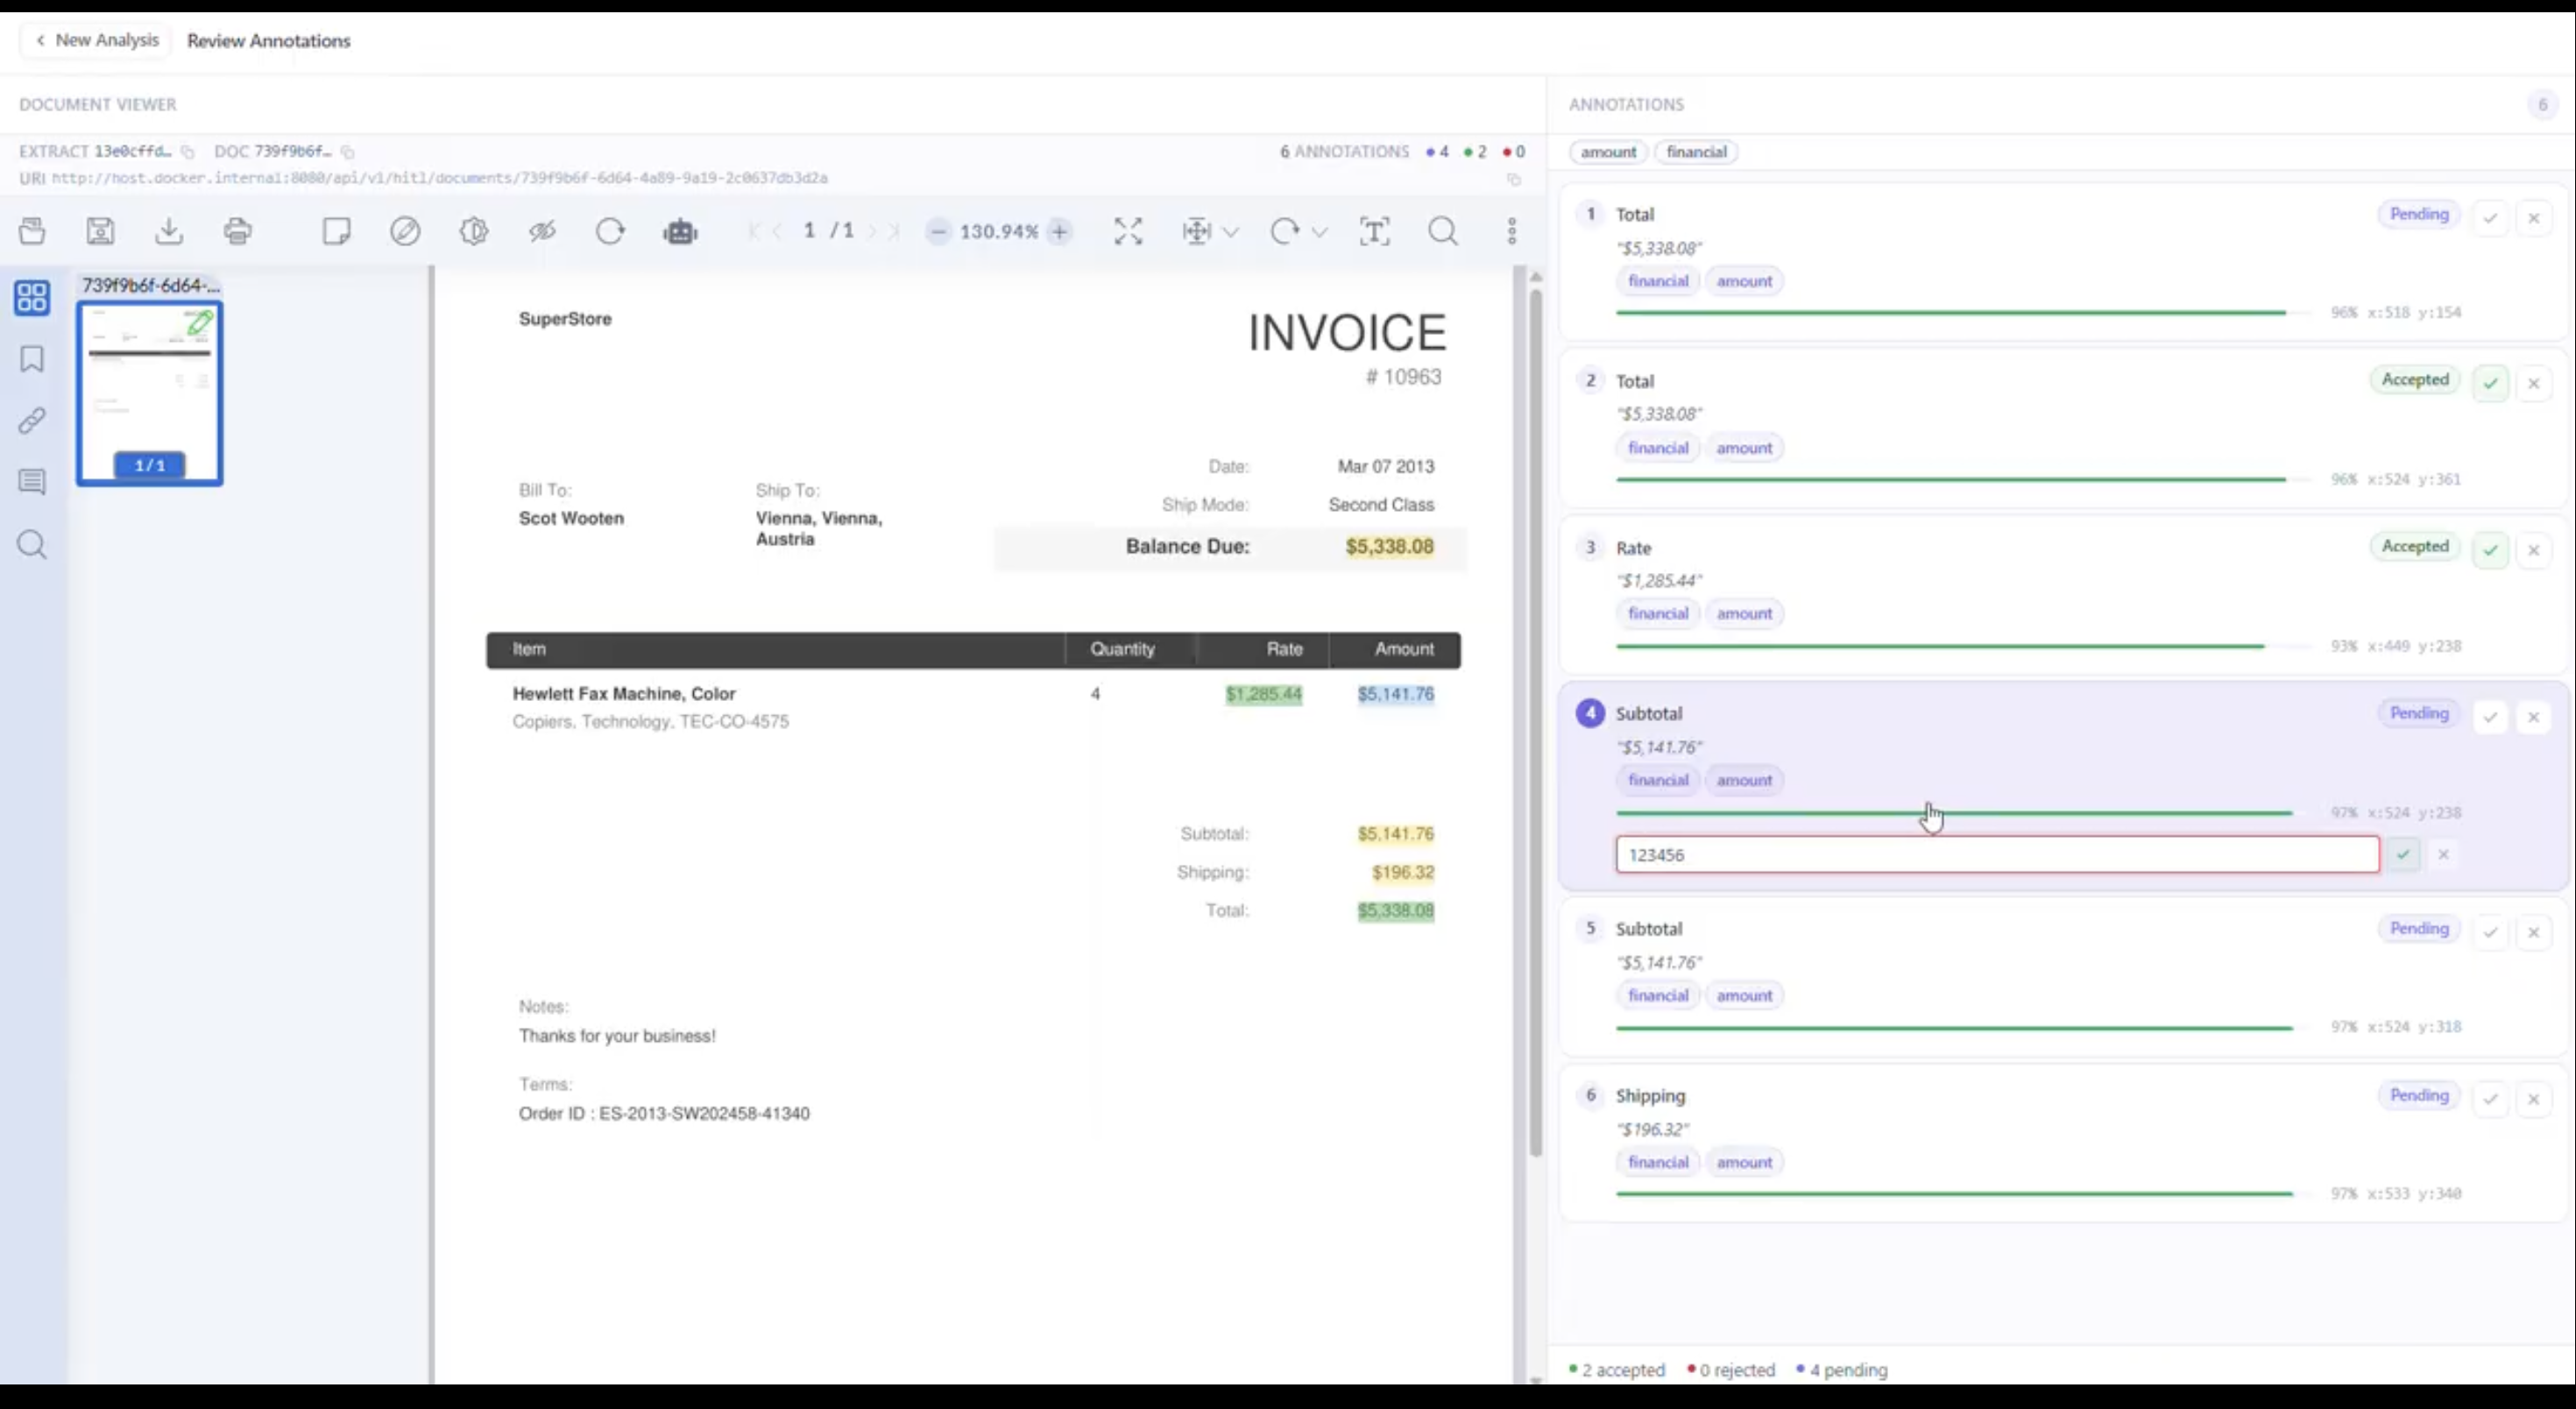Copy the document URI
Image resolution: width=2576 pixels, height=1409 pixels.
click(1514, 179)
